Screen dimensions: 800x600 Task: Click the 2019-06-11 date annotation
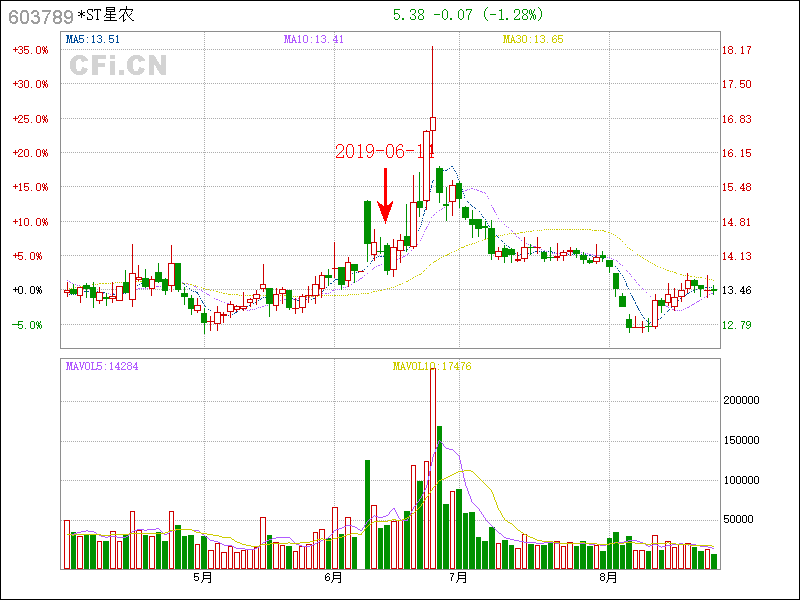coord(385,151)
